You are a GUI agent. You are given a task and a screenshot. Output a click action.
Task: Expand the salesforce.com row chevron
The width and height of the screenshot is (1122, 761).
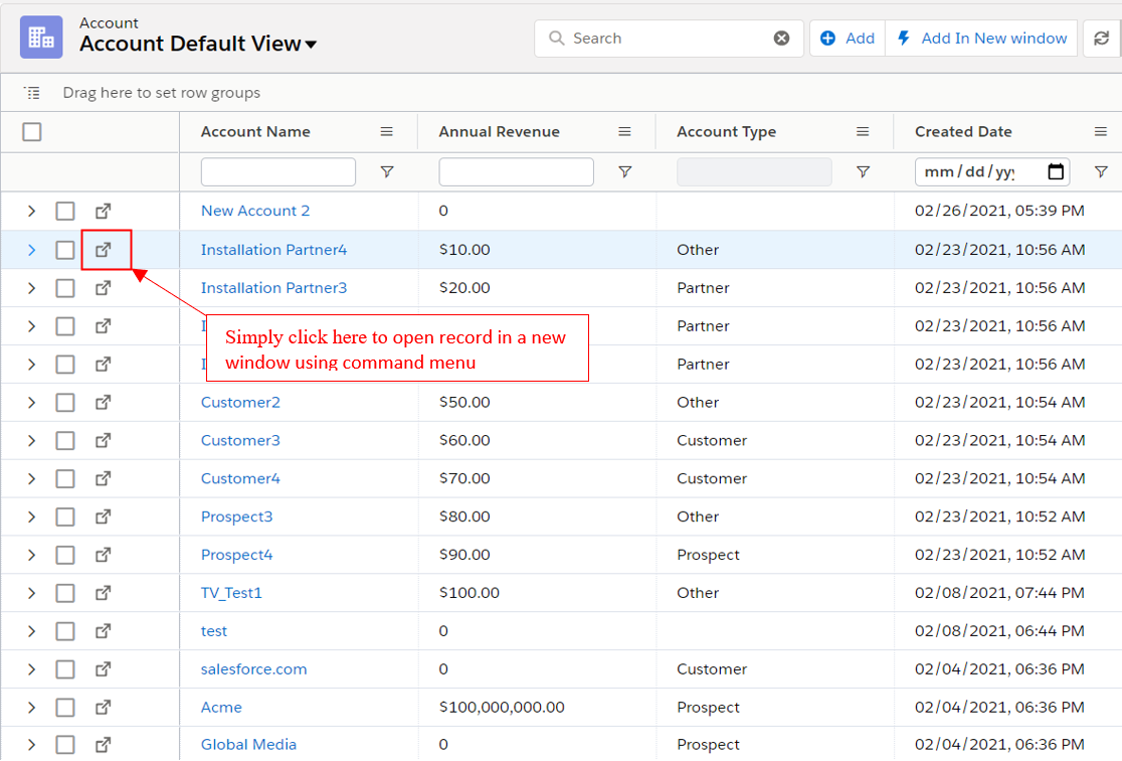pyautogui.click(x=31, y=669)
